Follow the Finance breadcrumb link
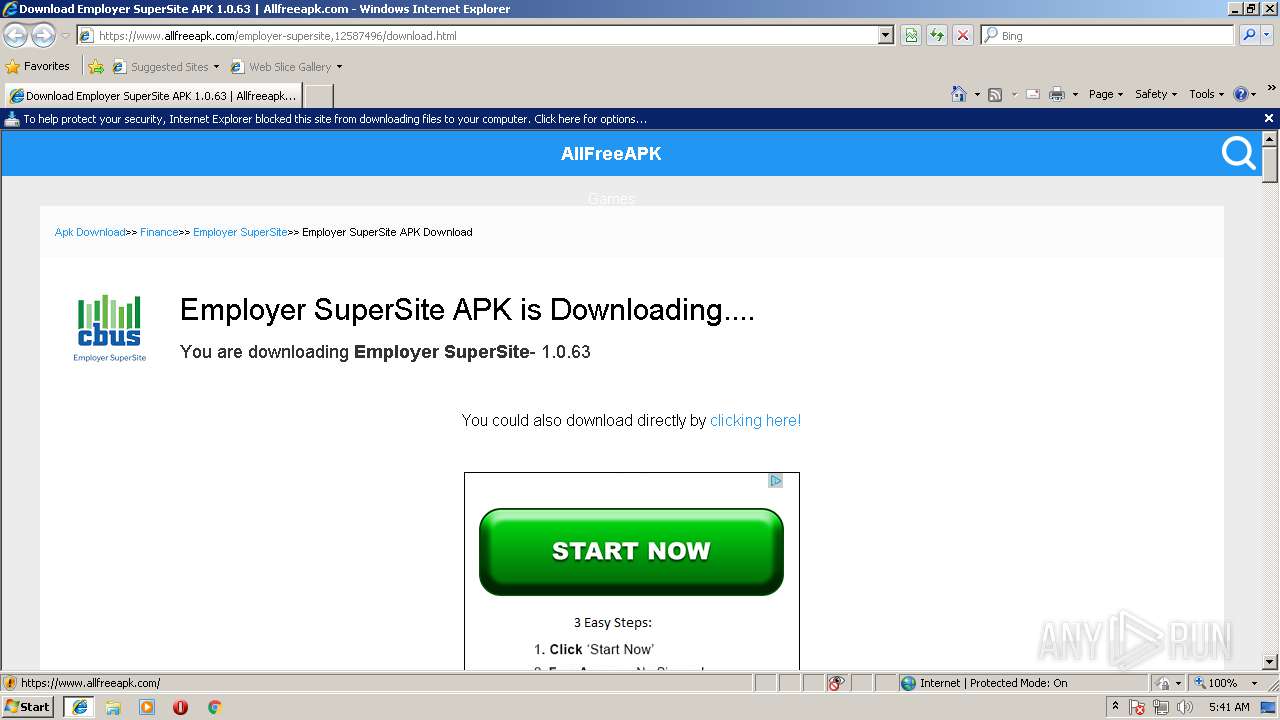The height and width of the screenshot is (720, 1280). pos(159,232)
